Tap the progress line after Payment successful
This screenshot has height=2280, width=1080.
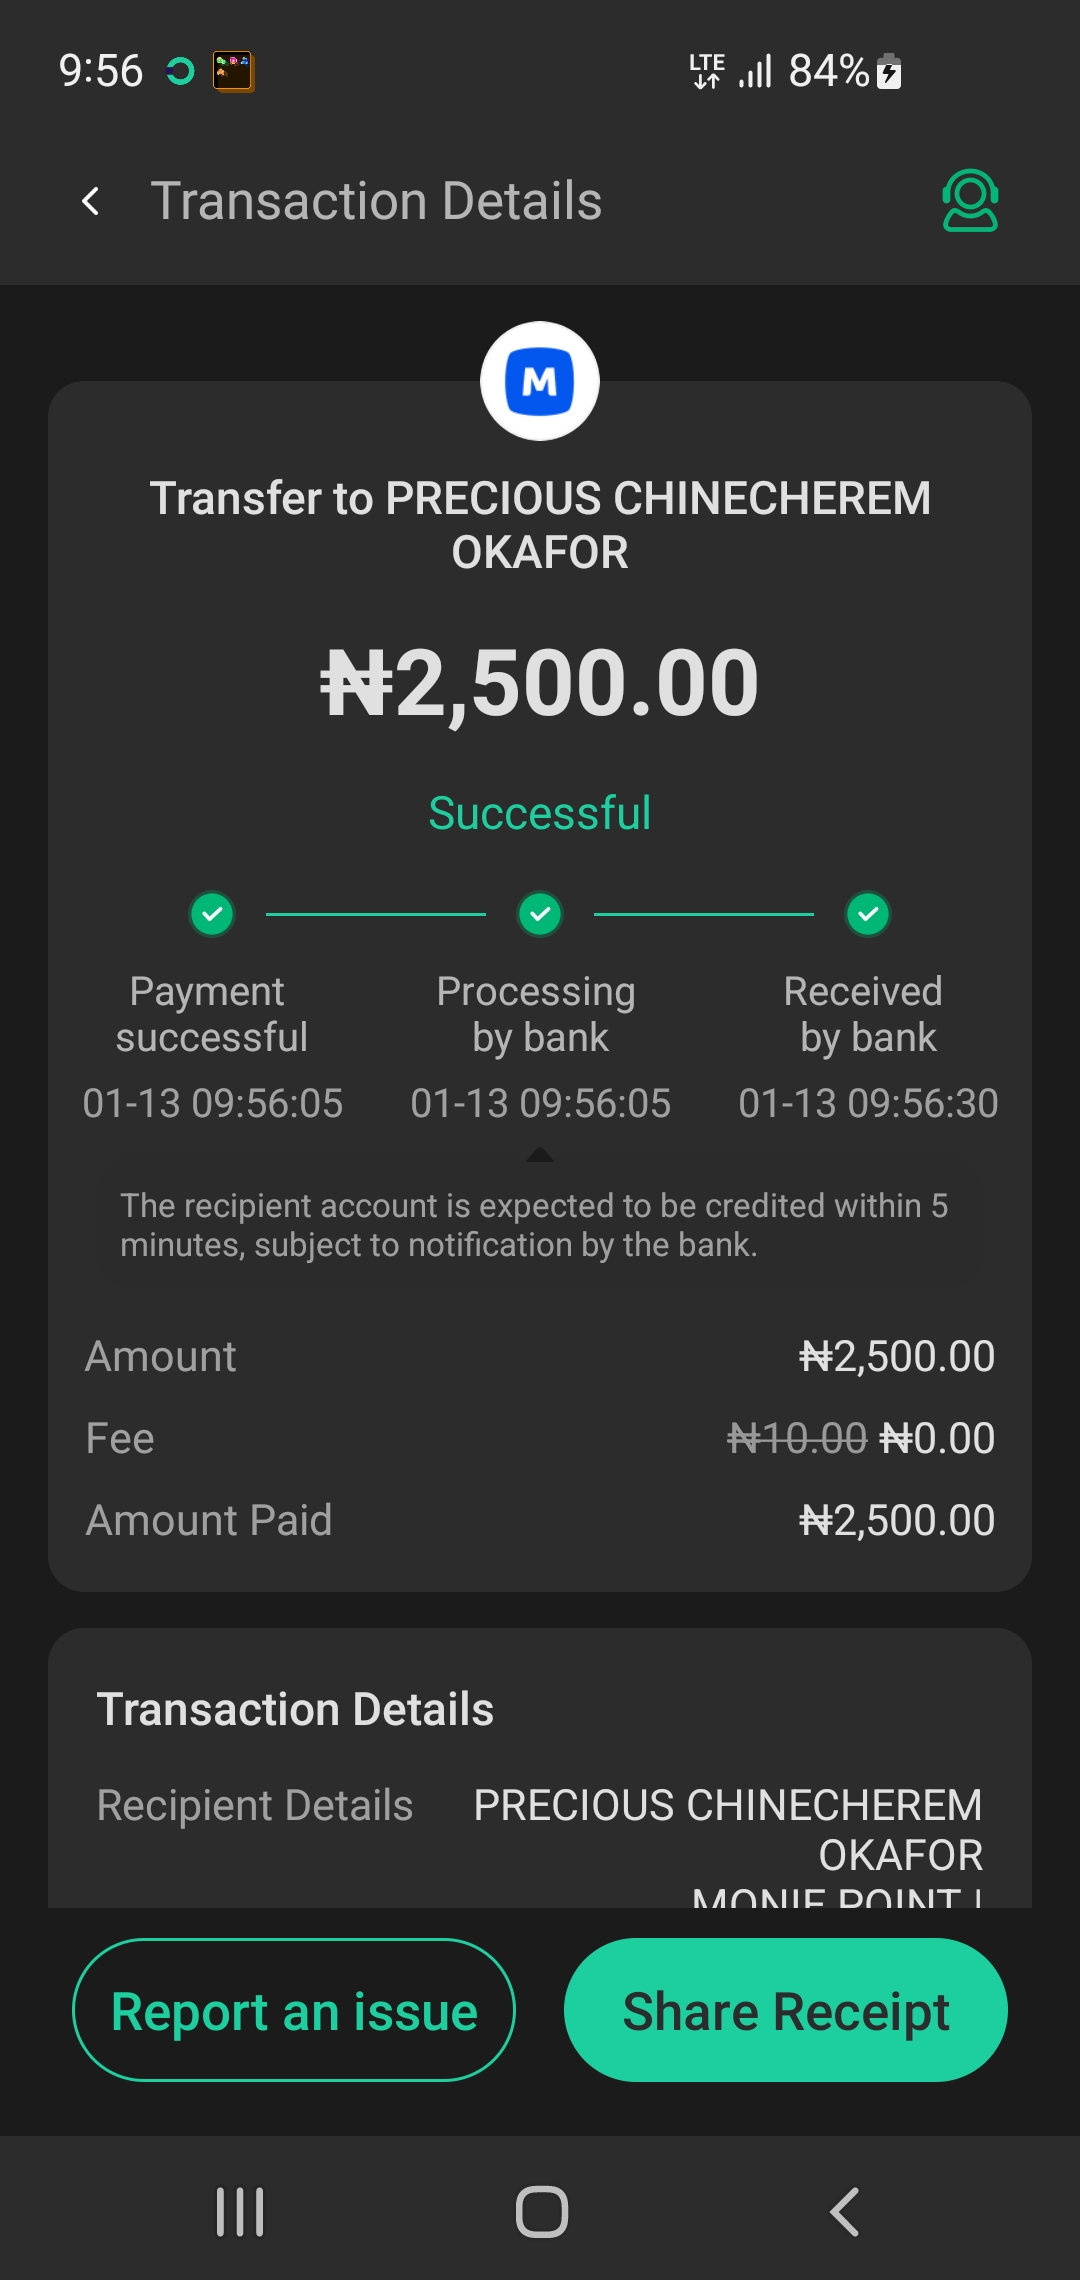click(x=375, y=914)
